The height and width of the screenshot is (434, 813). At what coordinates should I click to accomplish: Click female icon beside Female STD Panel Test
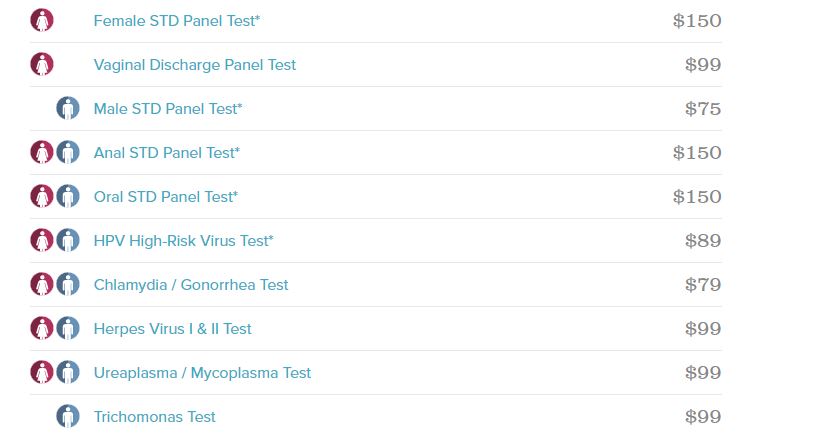click(42, 21)
